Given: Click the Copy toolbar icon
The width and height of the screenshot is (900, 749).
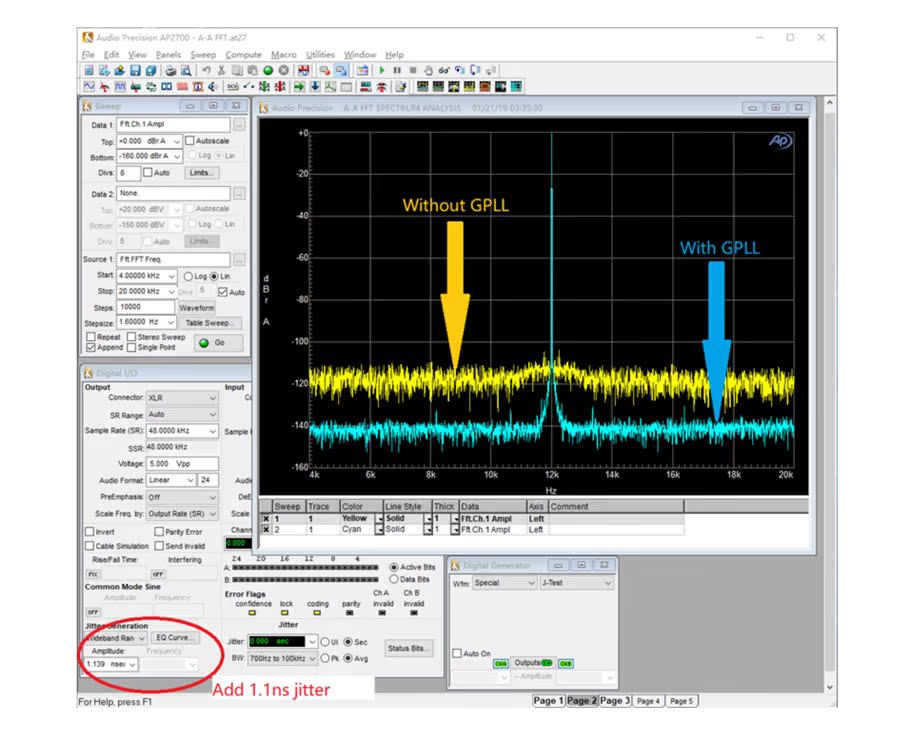Looking at the screenshot, I should (236, 70).
